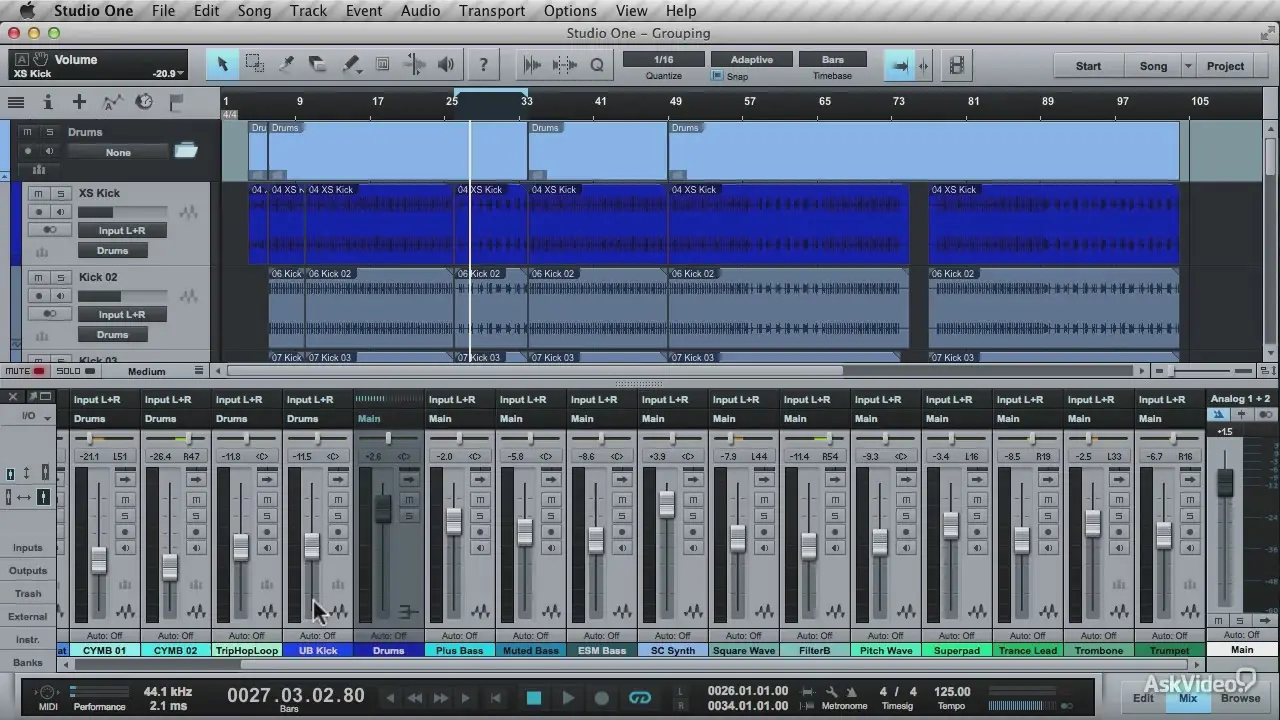Select the Arrow tool
The width and height of the screenshot is (1280, 720).
[222, 65]
